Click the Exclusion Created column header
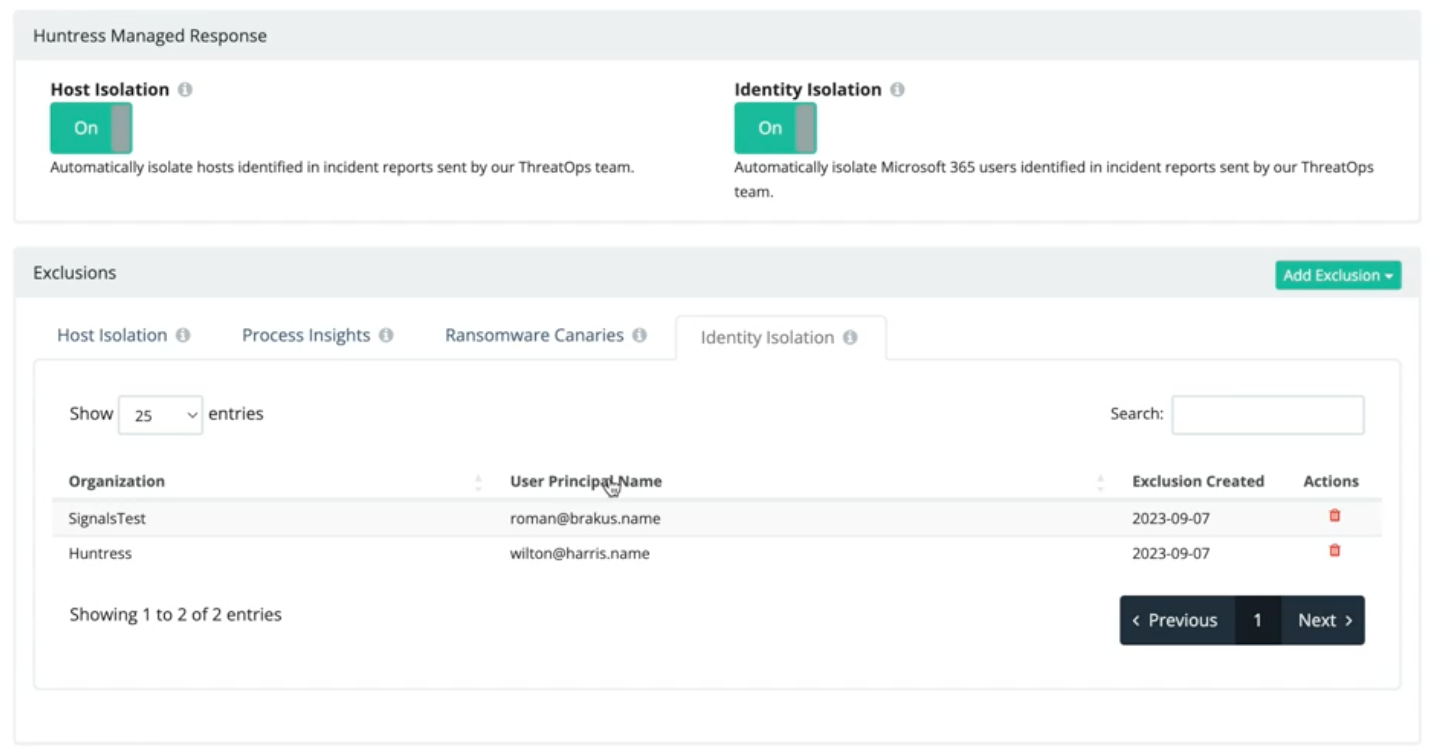Screen dimensions: 1436x756 coord(1198,482)
